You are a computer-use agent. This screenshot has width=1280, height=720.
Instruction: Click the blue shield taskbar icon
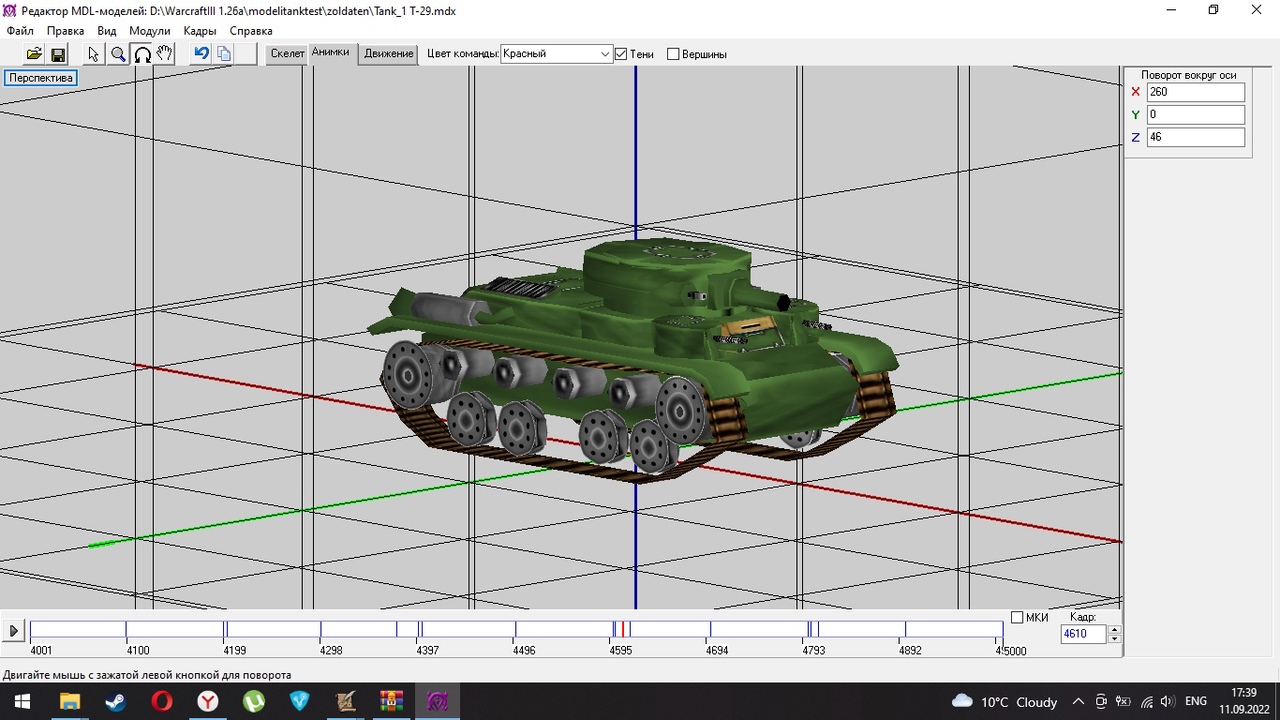[299, 701]
